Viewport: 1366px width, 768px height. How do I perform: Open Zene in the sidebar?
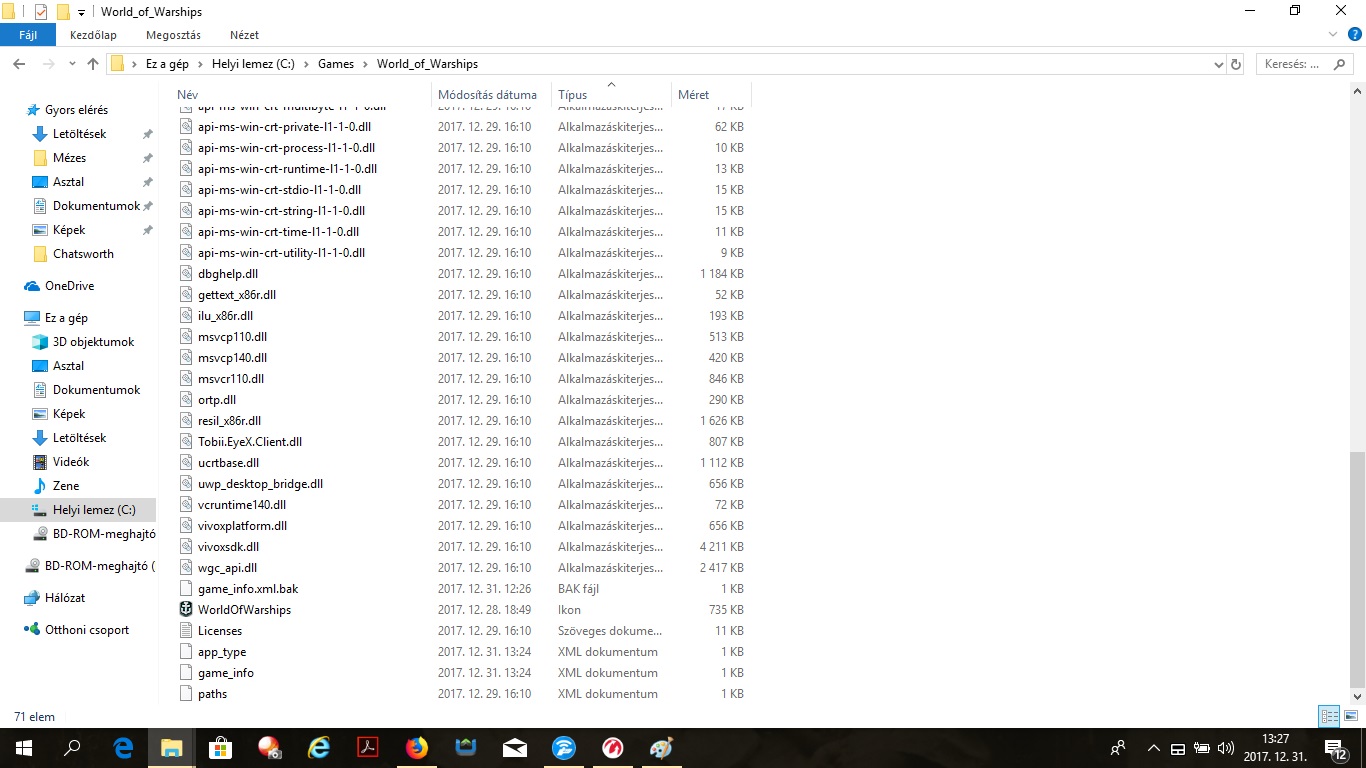tap(66, 486)
